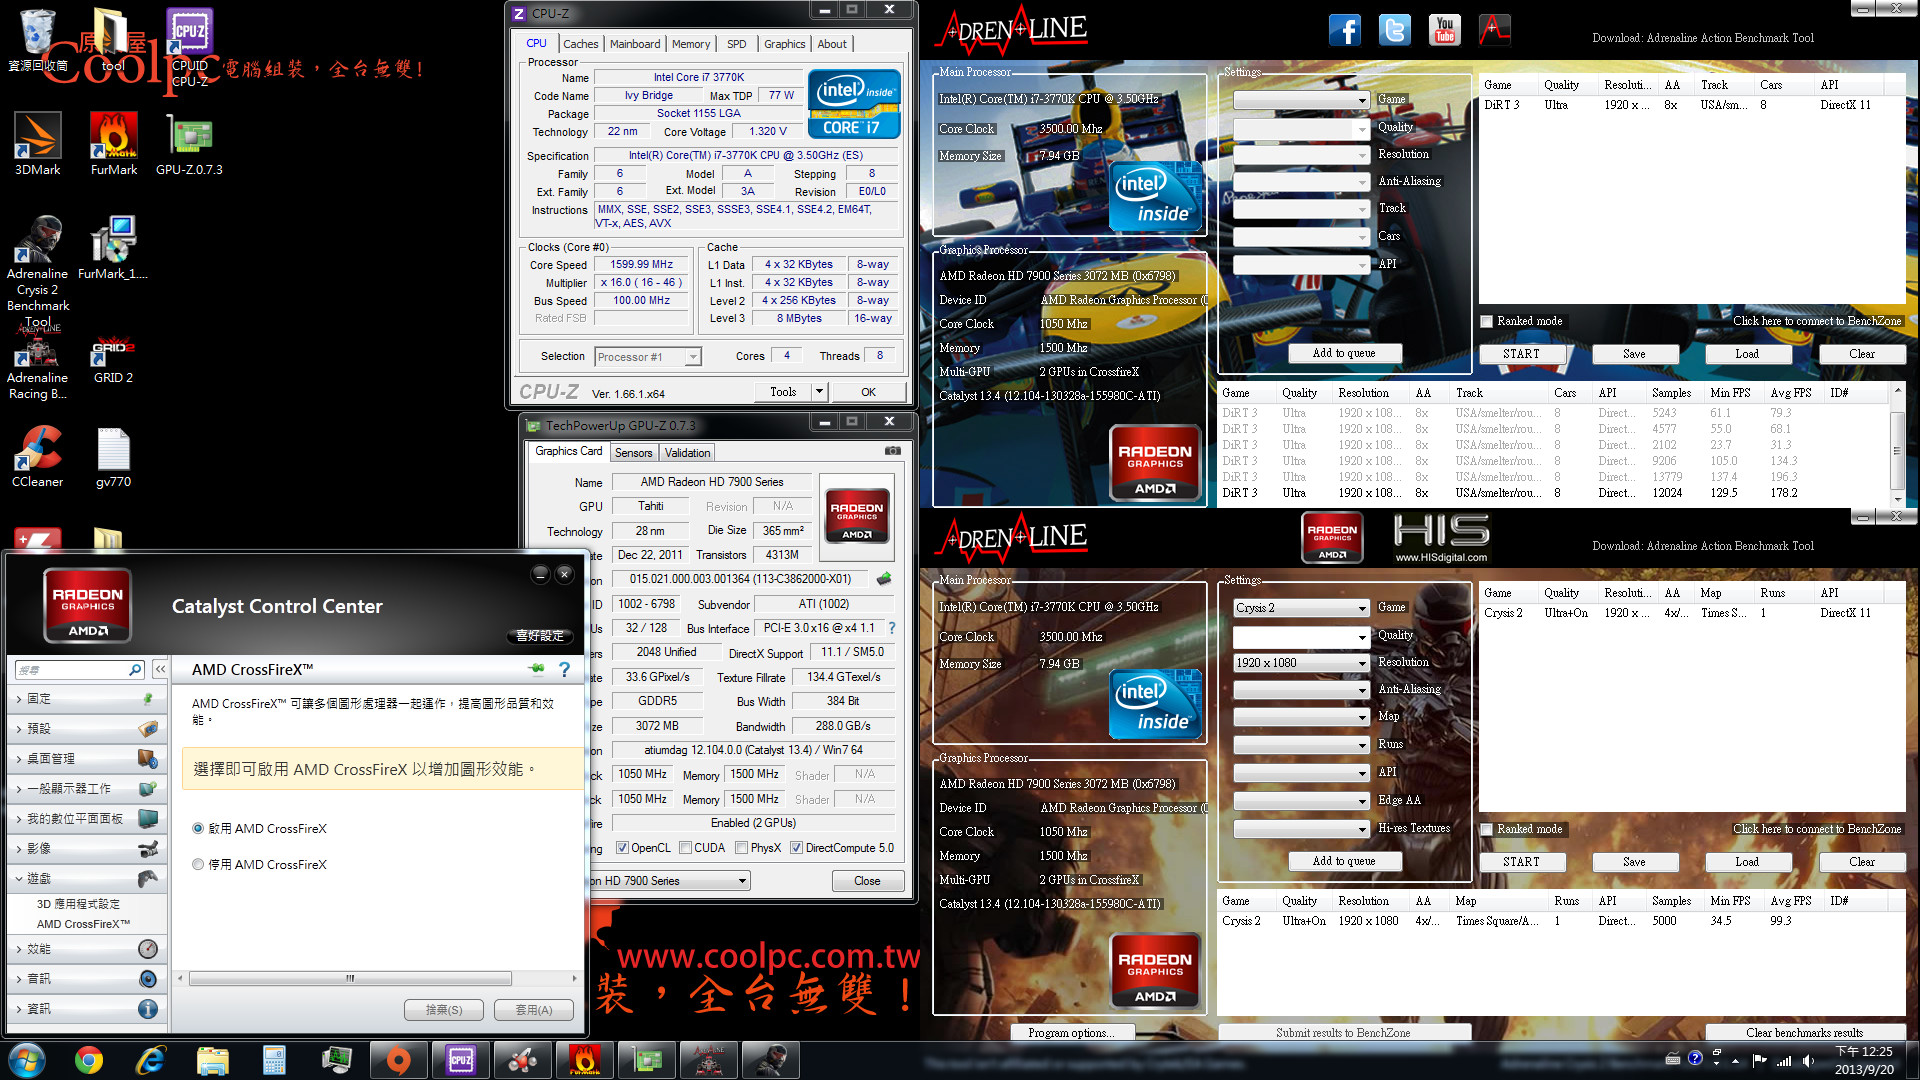This screenshot has height=1080, width=1920.
Task: Click the GPU-Z save BIOS chip icon
Action: point(884,578)
